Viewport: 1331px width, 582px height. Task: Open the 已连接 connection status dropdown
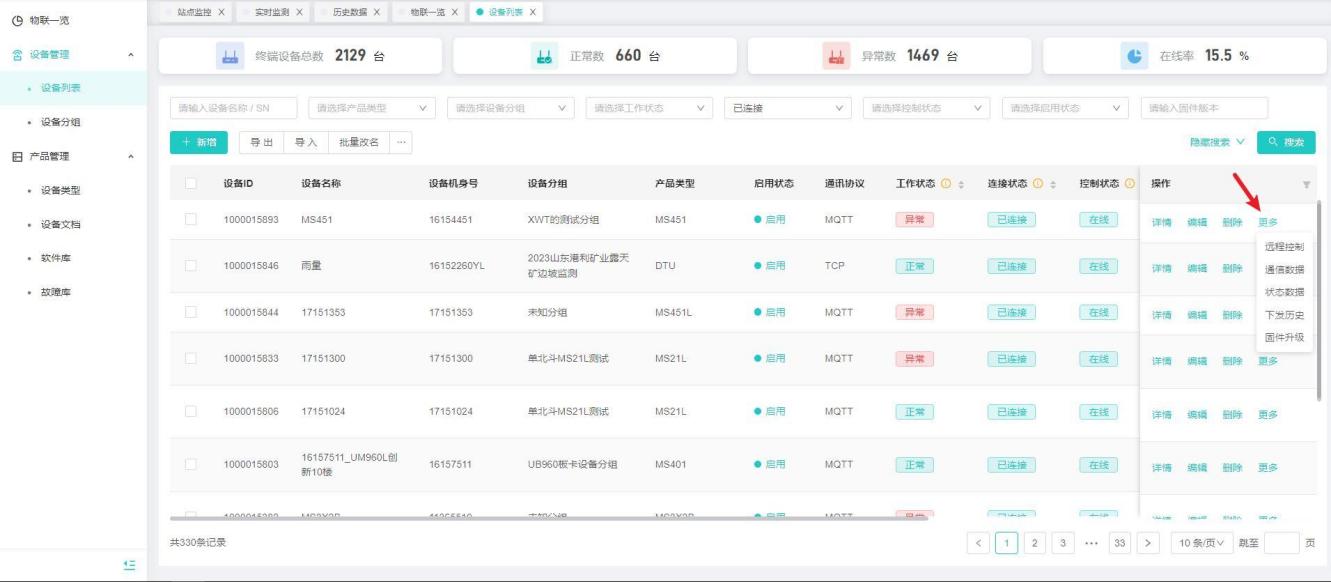pyautogui.click(x=788, y=108)
